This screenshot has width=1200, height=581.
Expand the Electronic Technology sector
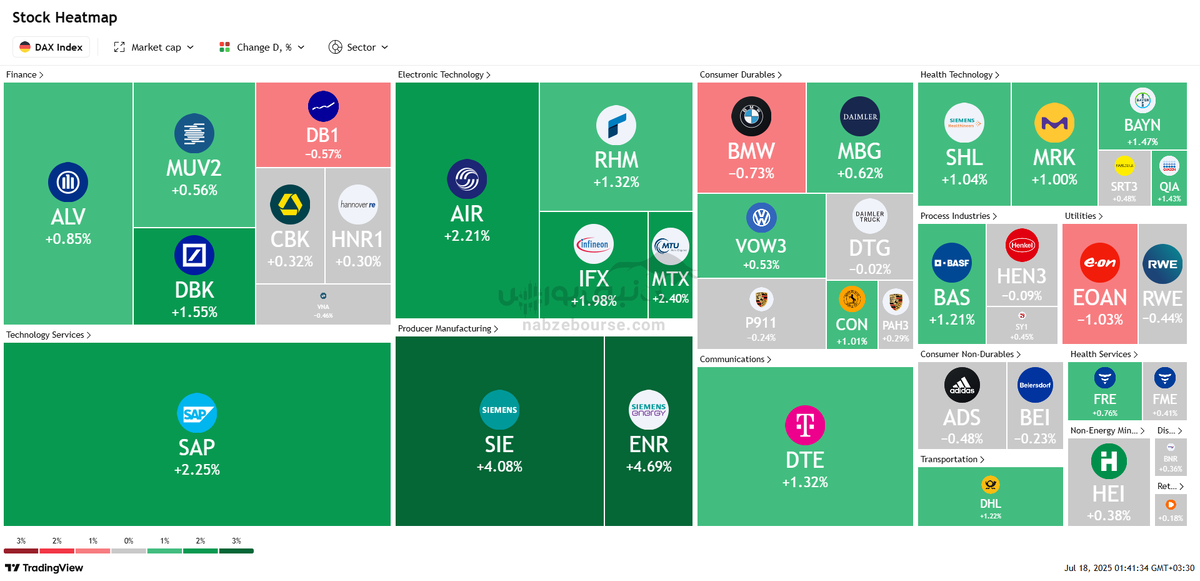point(444,75)
